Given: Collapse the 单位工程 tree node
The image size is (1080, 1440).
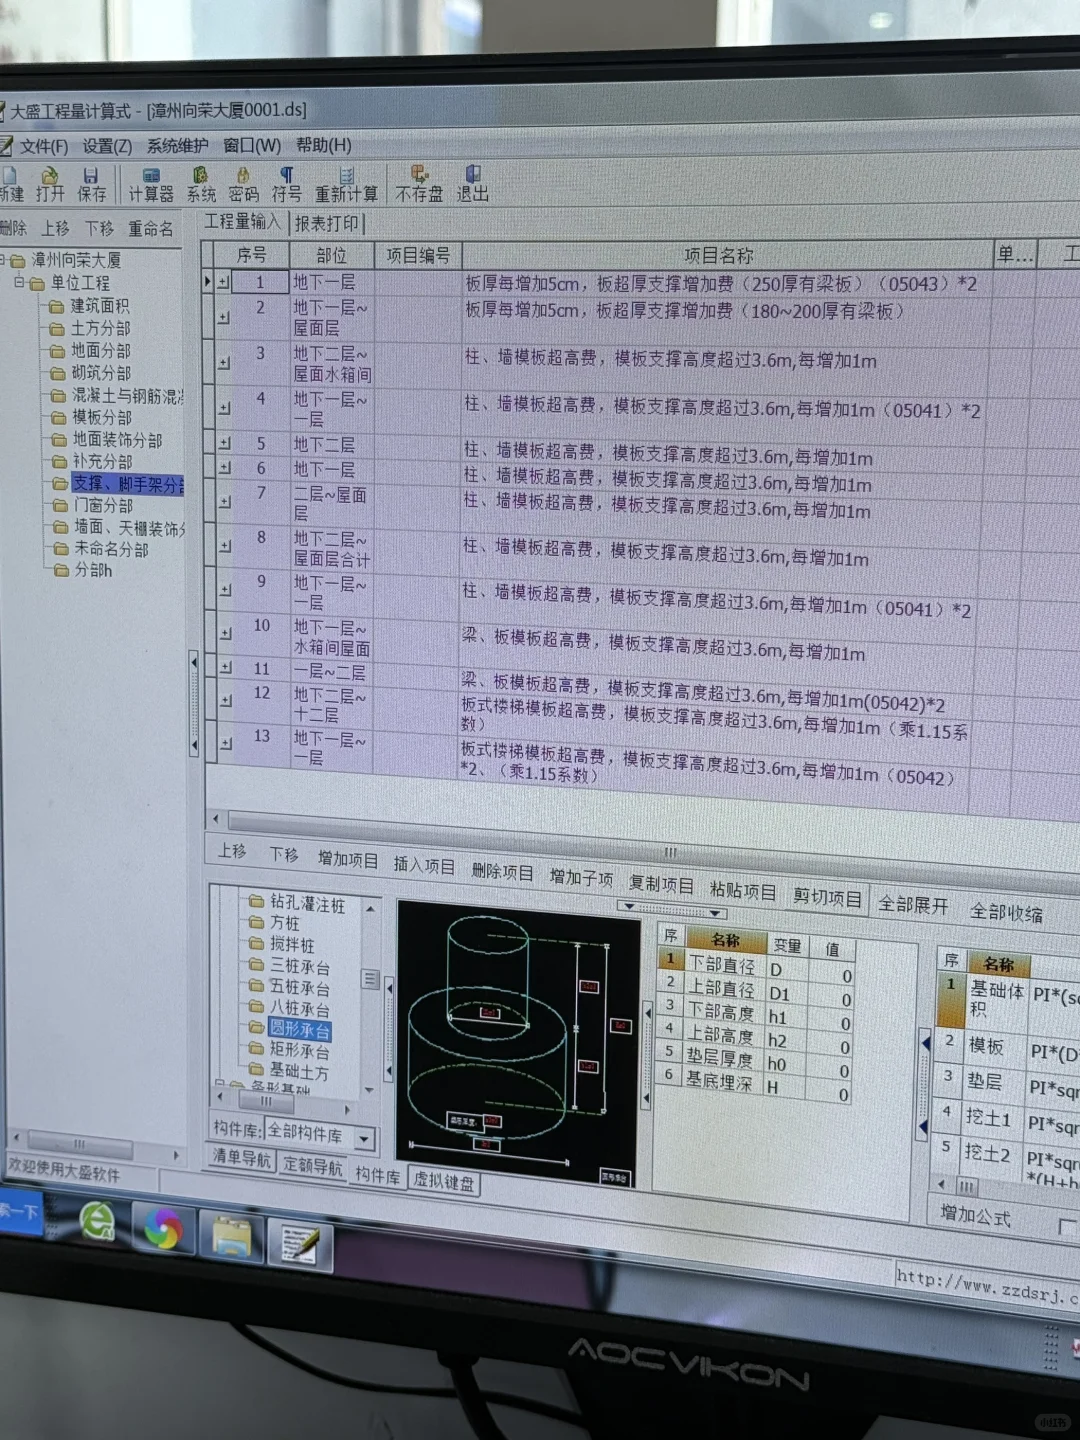Looking at the screenshot, I should point(19,283).
